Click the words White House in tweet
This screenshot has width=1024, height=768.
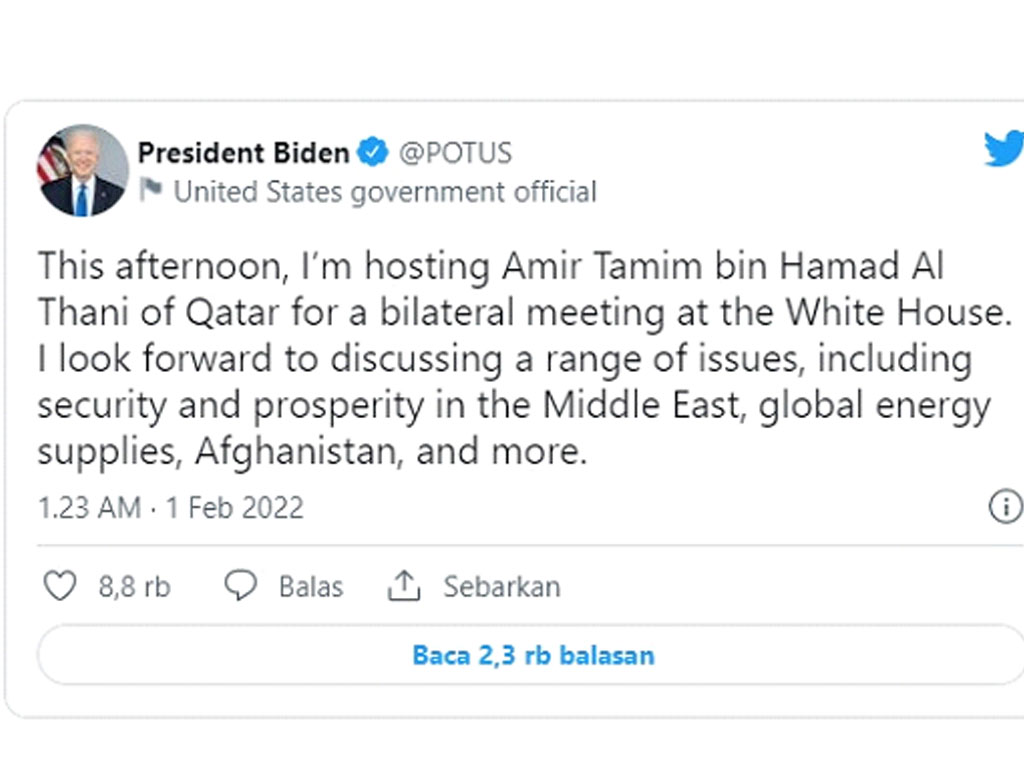(x=892, y=313)
